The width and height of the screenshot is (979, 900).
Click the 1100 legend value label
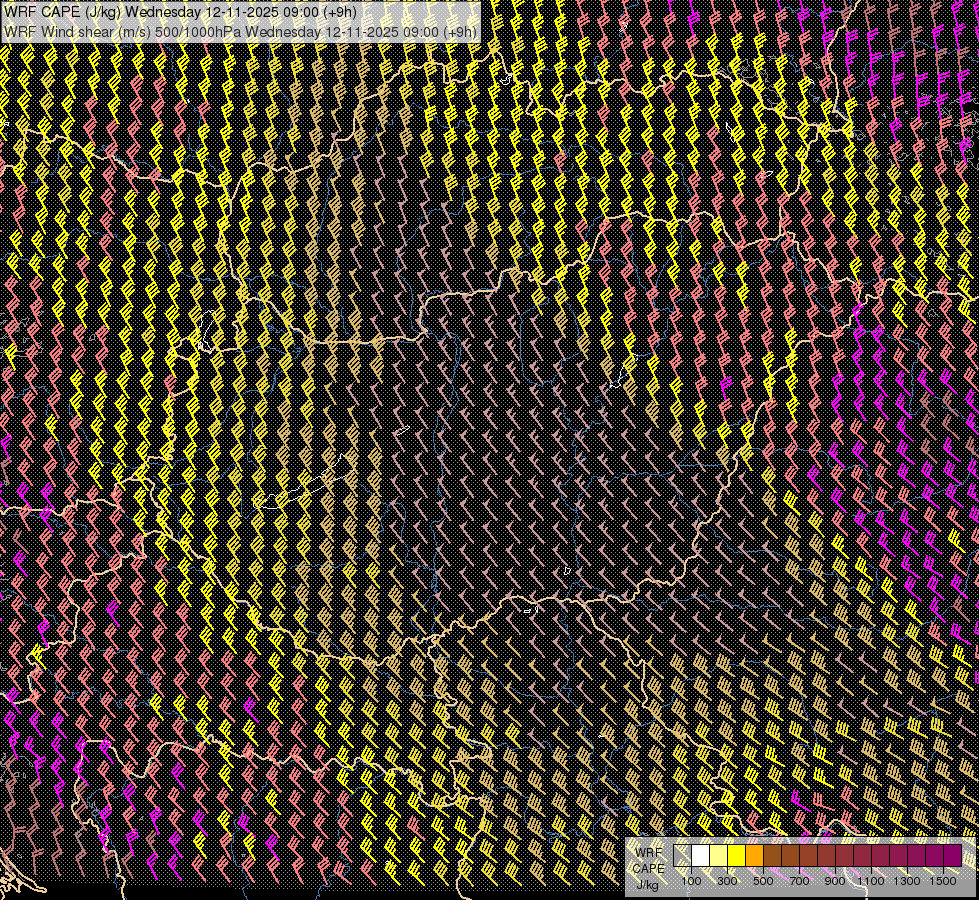coord(871,881)
